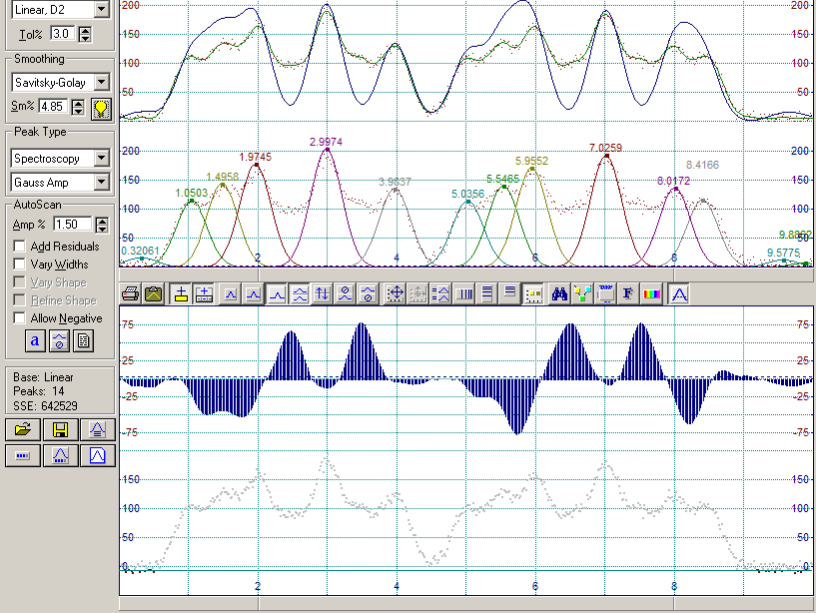This screenshot has height=613, width=816.
Task: Click the printer icon in graph toolbar
Action: click(130, 294)
